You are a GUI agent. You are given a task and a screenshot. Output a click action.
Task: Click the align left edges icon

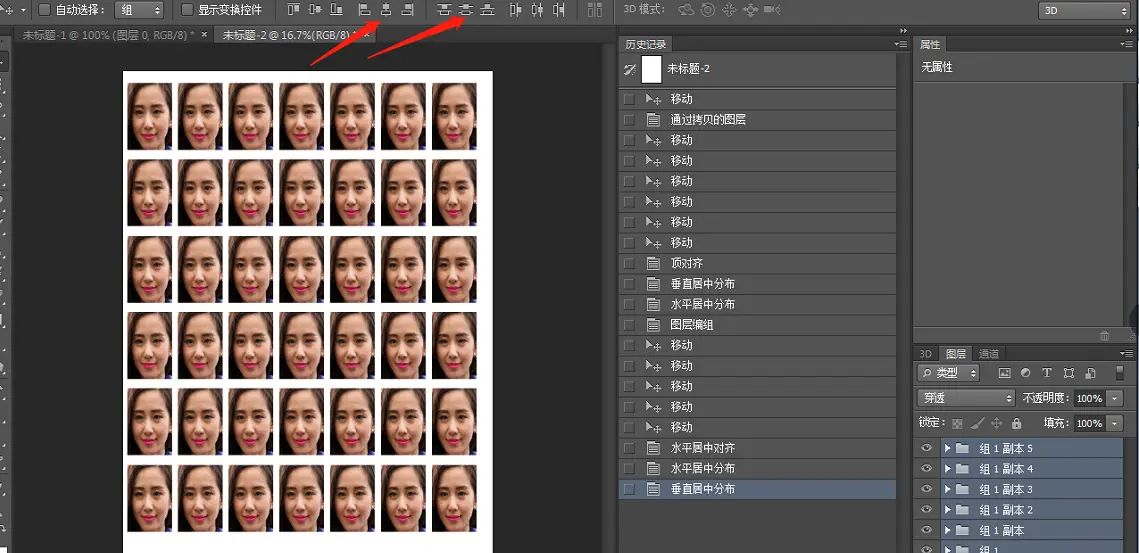point(365,10)
